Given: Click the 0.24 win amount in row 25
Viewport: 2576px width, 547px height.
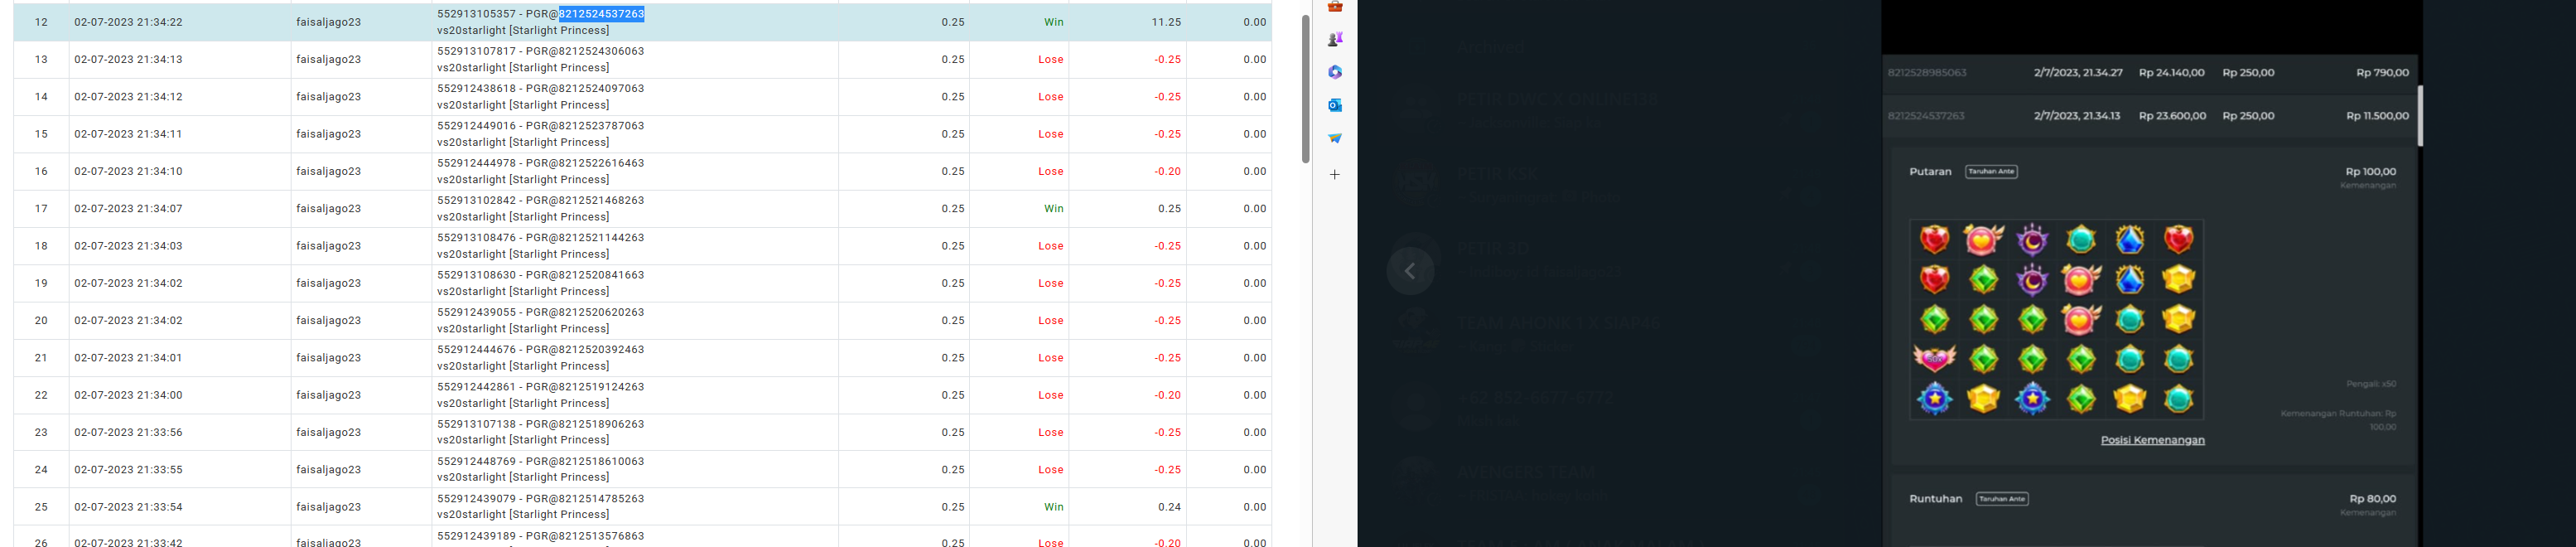Looking at the screenshot, I should click(1170, 507).
